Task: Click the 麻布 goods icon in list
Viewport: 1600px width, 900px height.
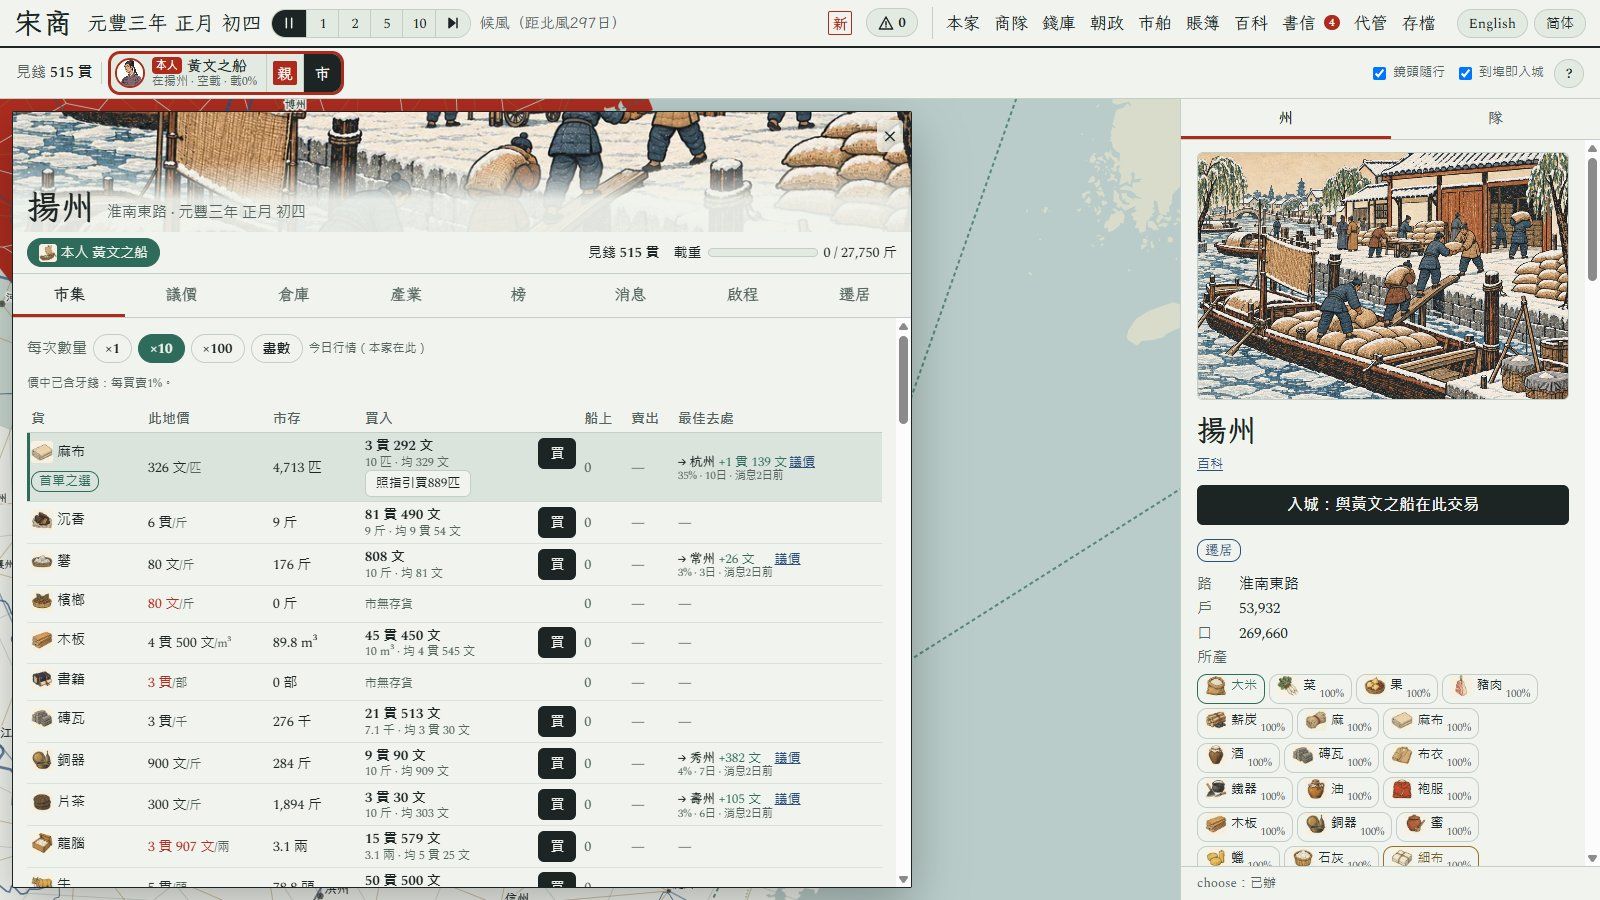Action: (x=42, y=452)
